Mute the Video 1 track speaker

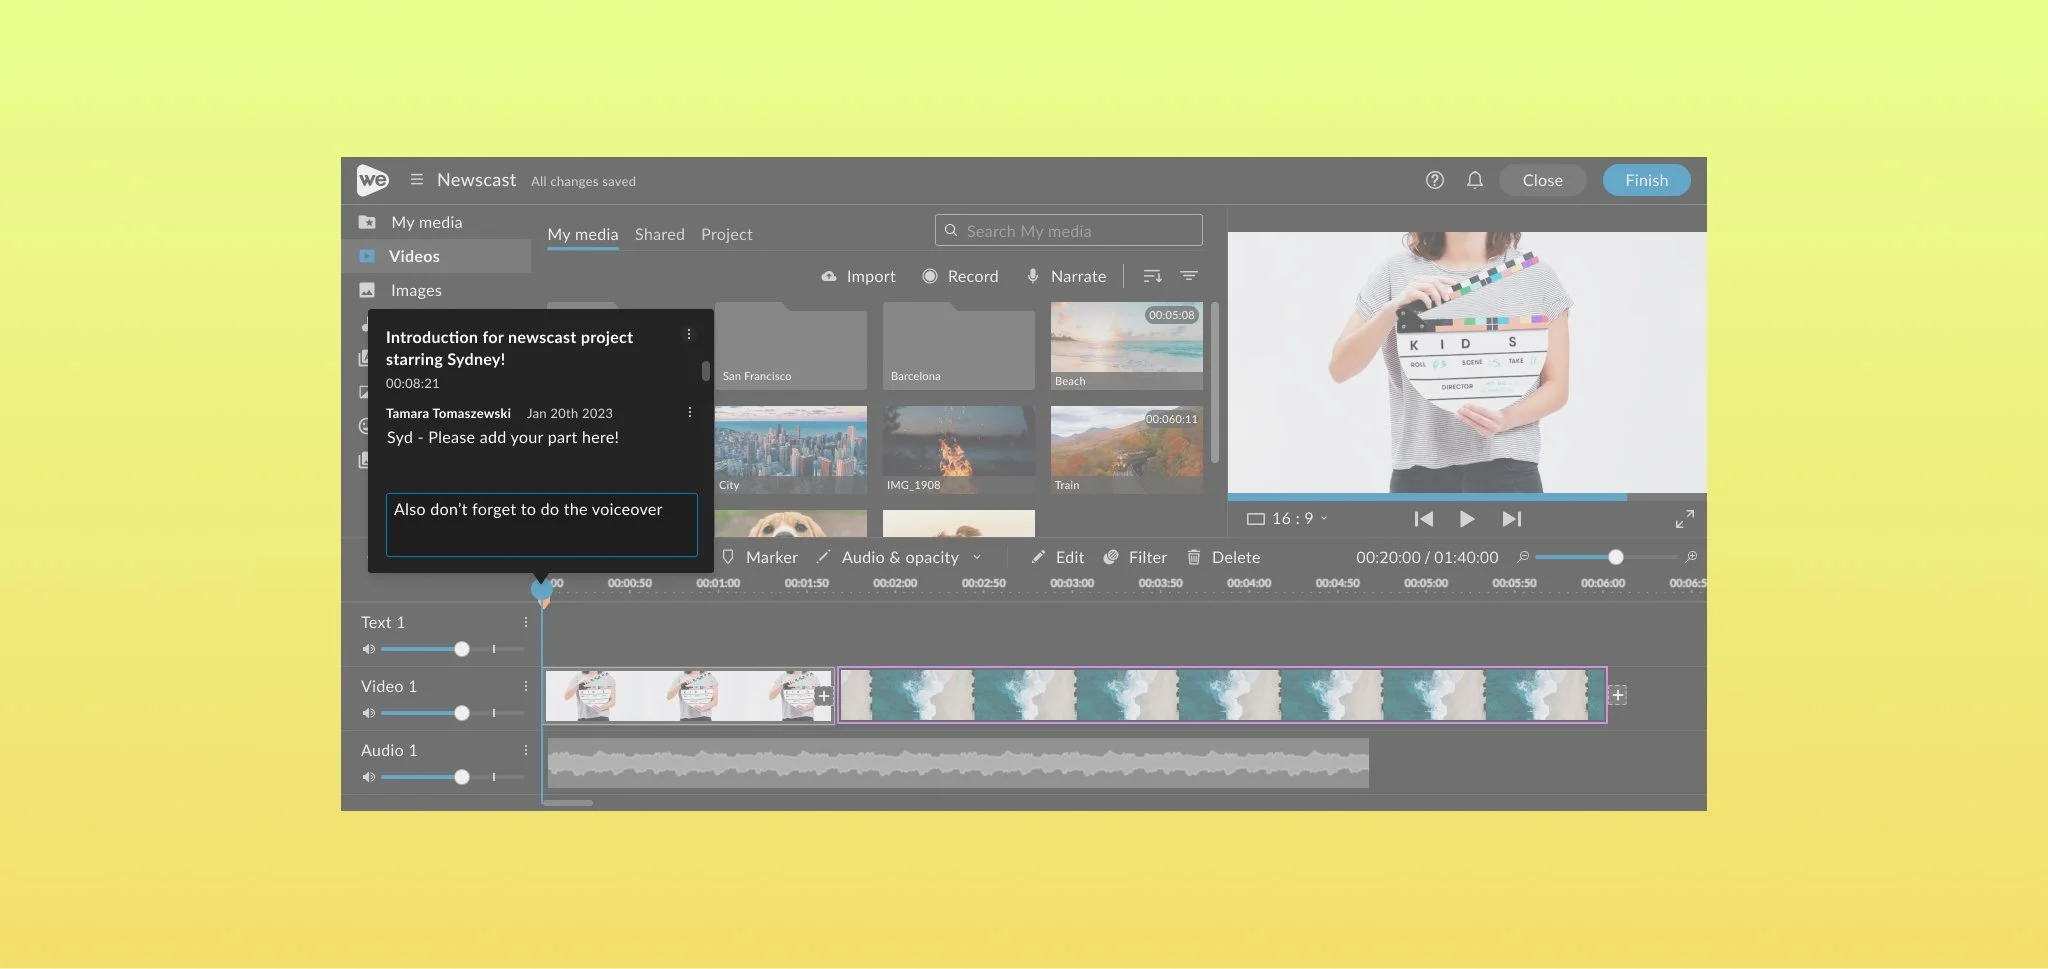pos(368,713)
